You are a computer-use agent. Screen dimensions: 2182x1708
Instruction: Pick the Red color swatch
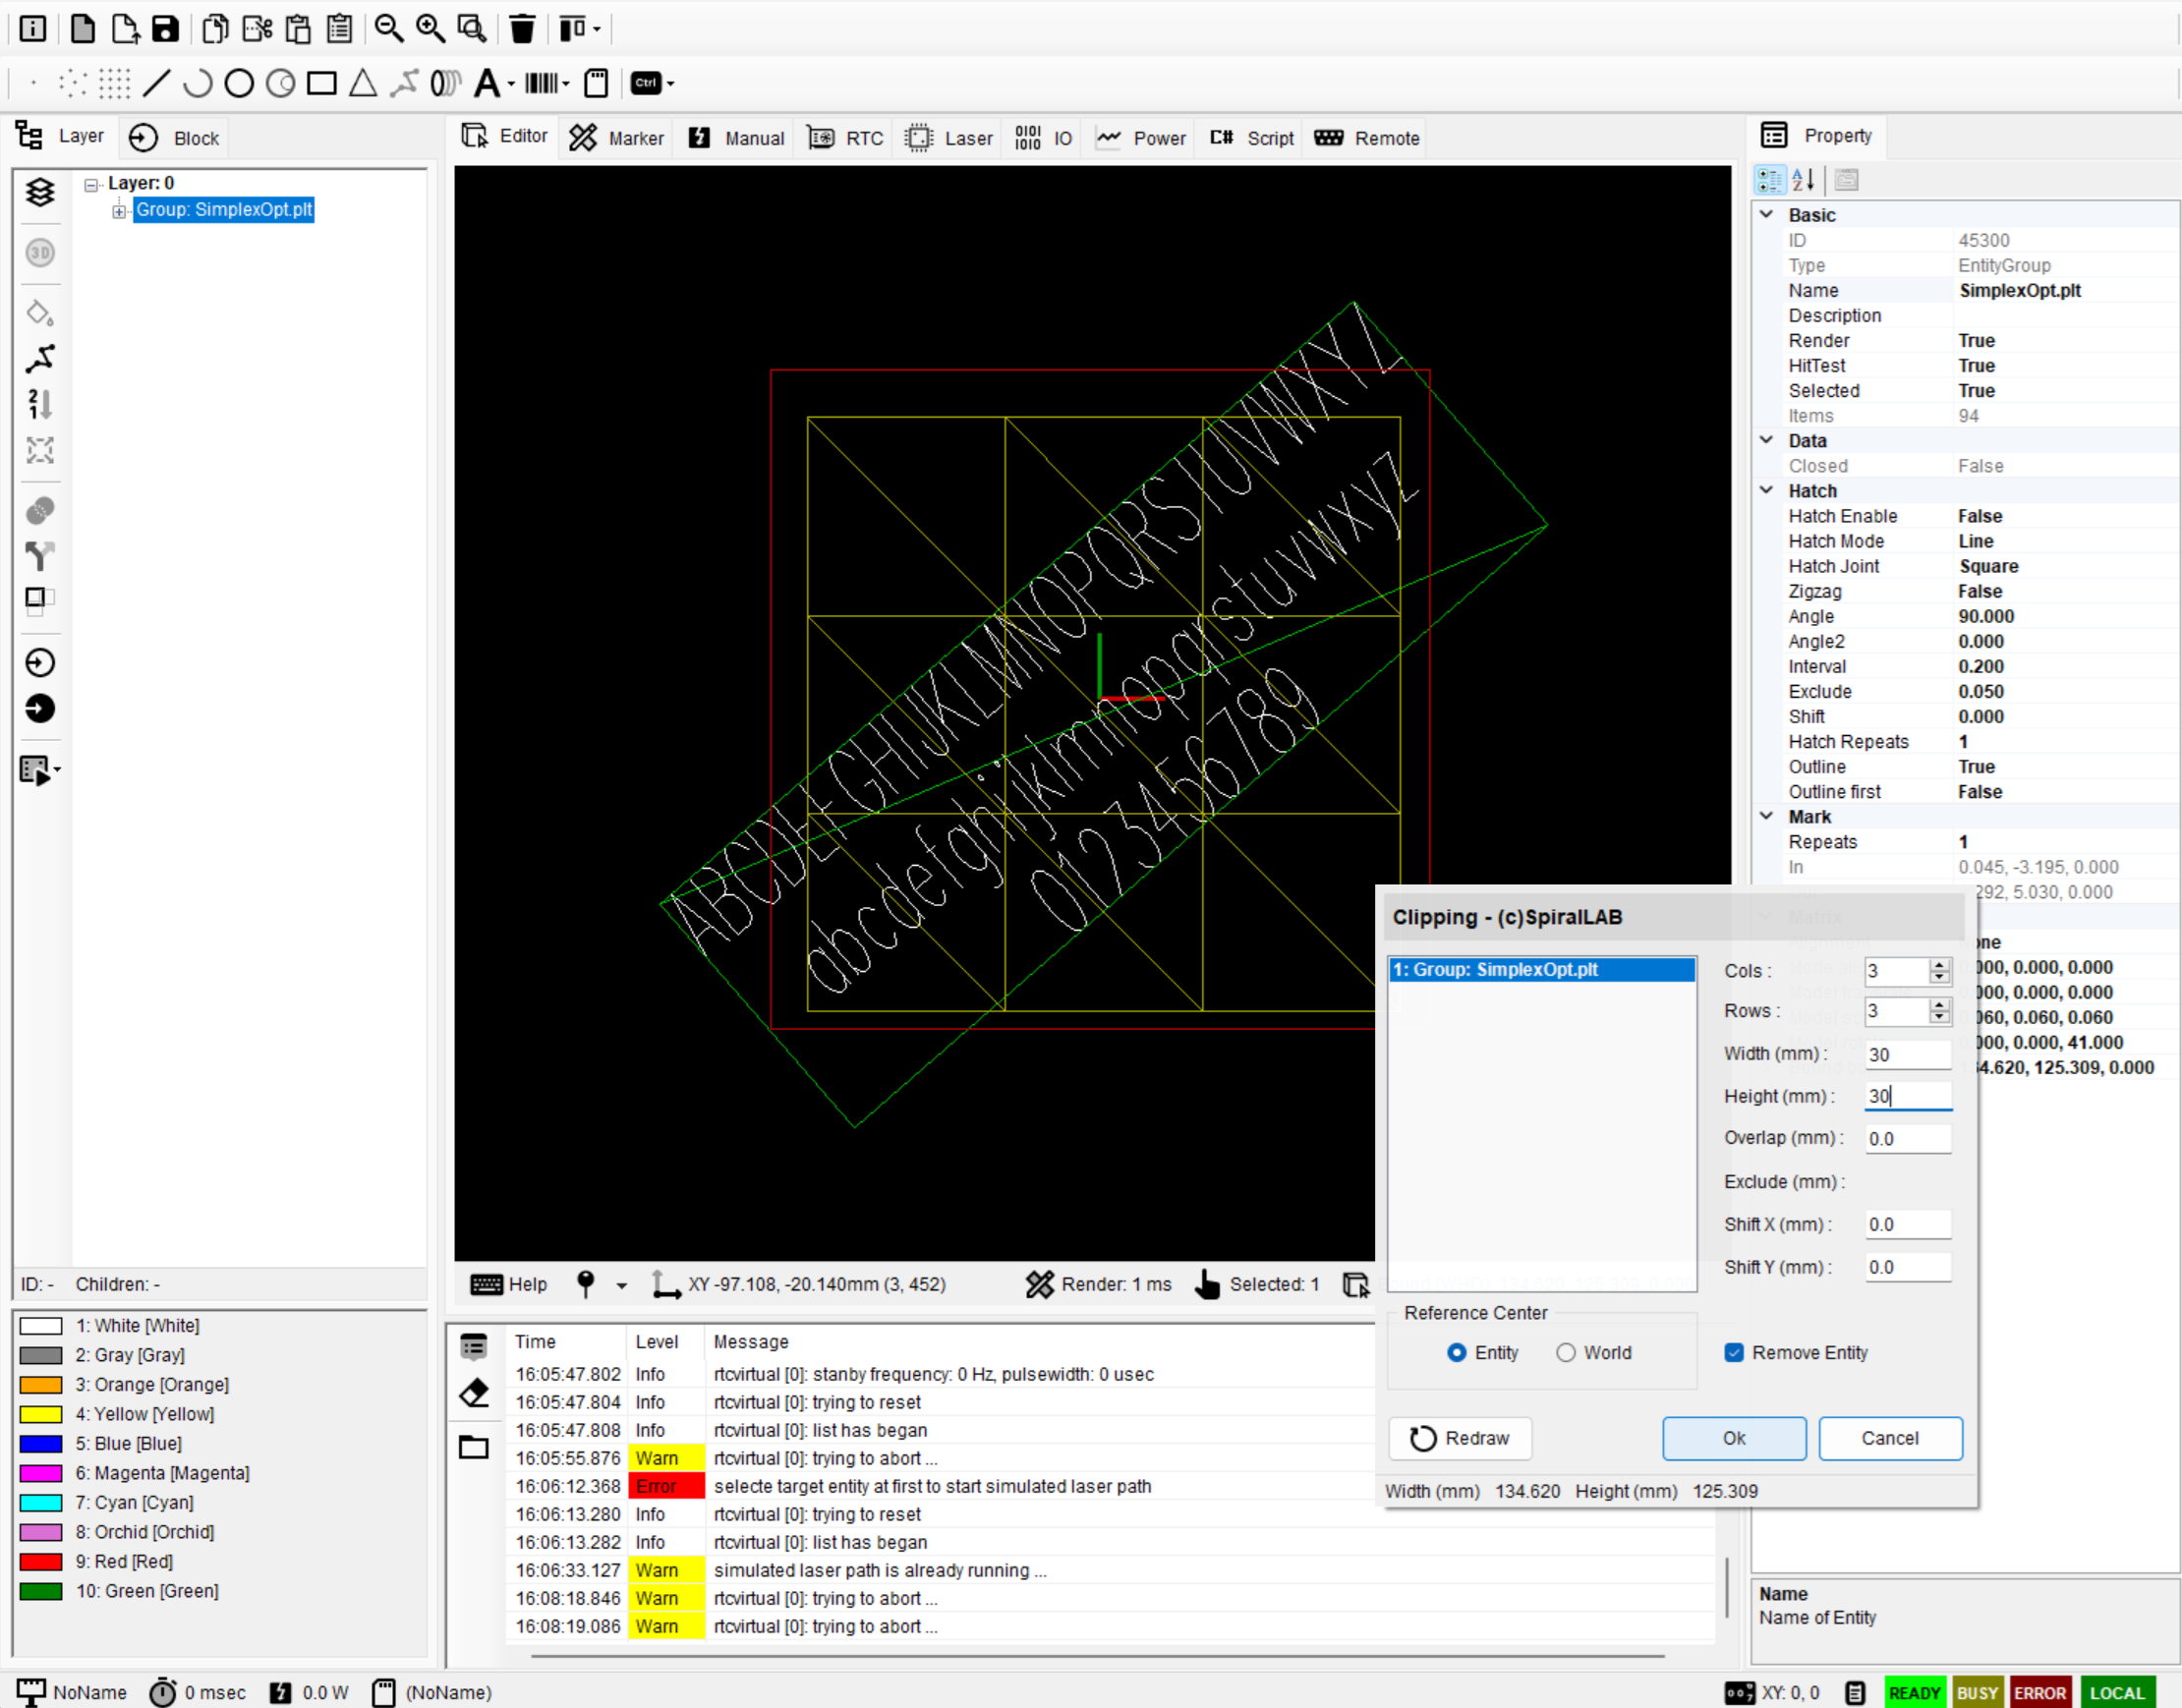[x=41, y=1562]
